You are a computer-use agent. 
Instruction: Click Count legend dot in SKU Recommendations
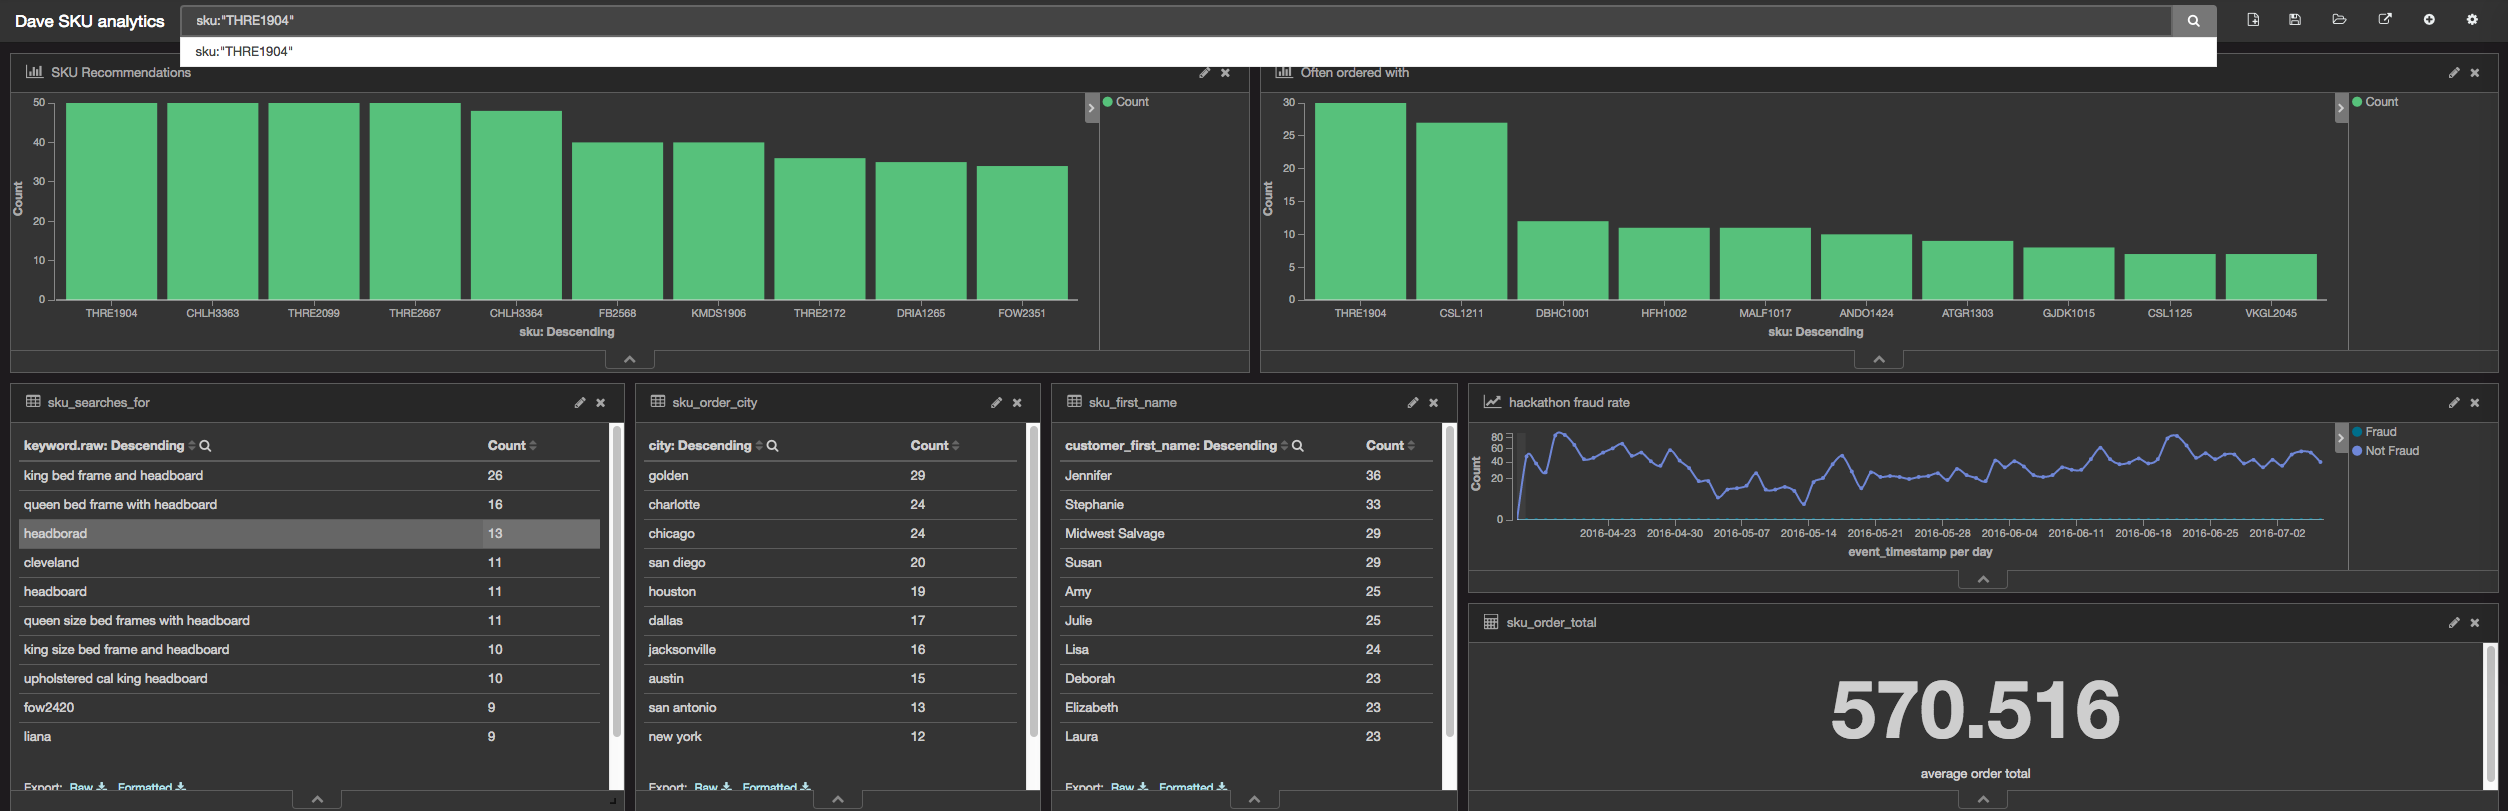(1108, 102)
